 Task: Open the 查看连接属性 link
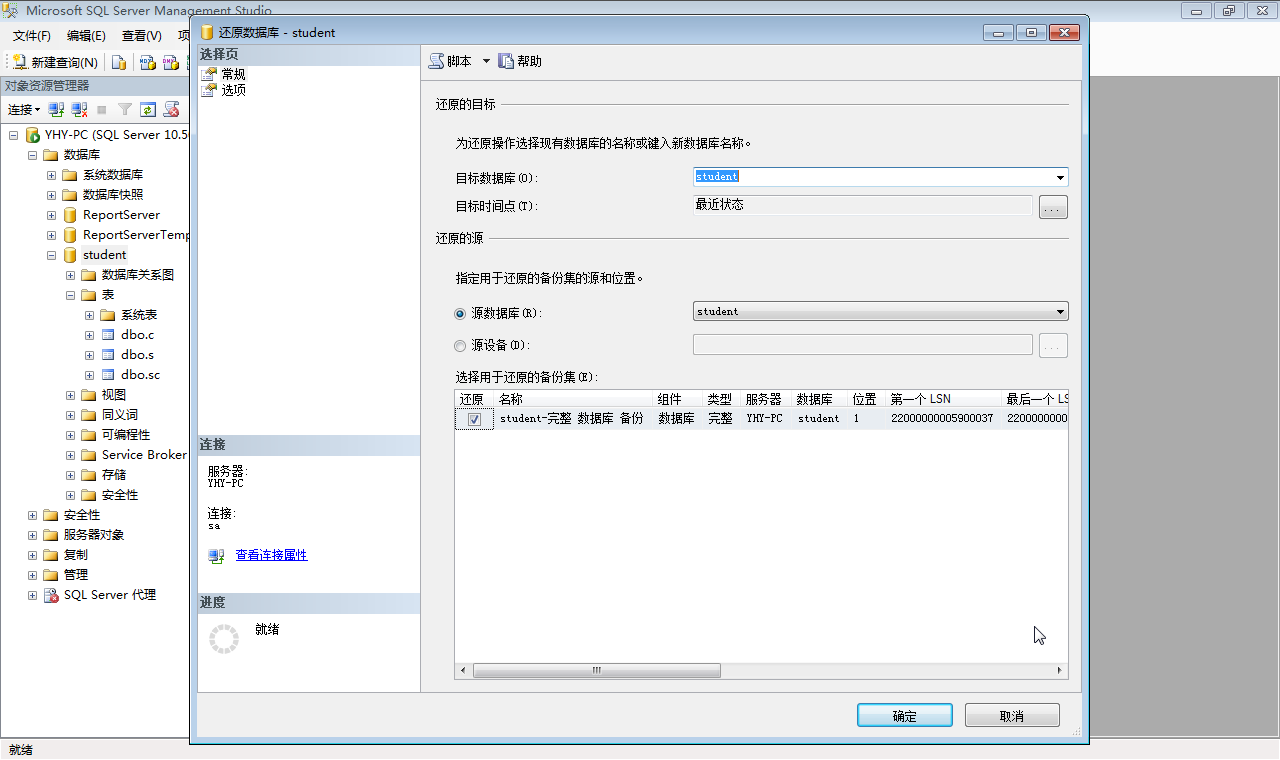pos(271,555)
